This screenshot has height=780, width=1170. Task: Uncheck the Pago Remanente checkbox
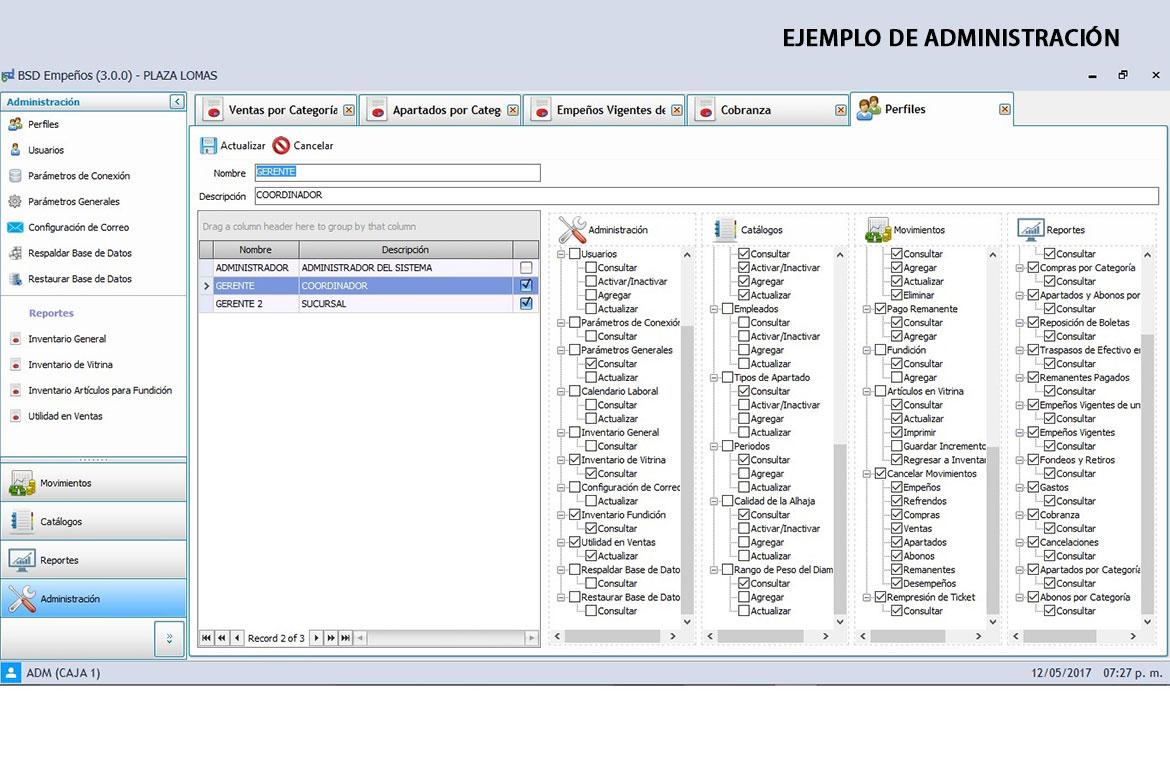(x=880, y=308)
